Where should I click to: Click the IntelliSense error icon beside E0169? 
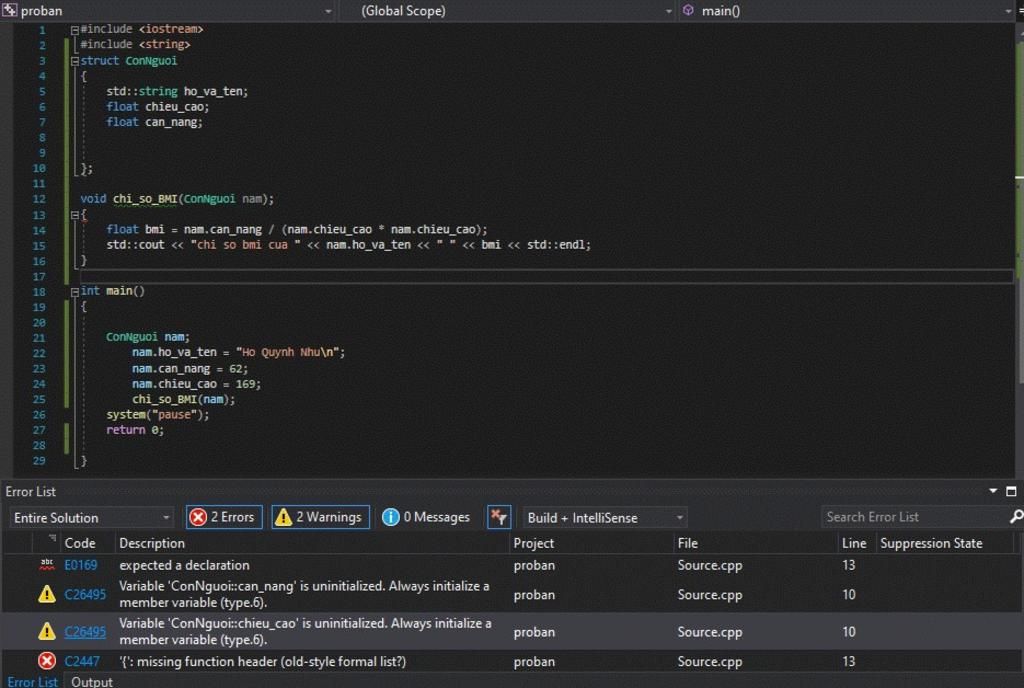coord(47,565)
